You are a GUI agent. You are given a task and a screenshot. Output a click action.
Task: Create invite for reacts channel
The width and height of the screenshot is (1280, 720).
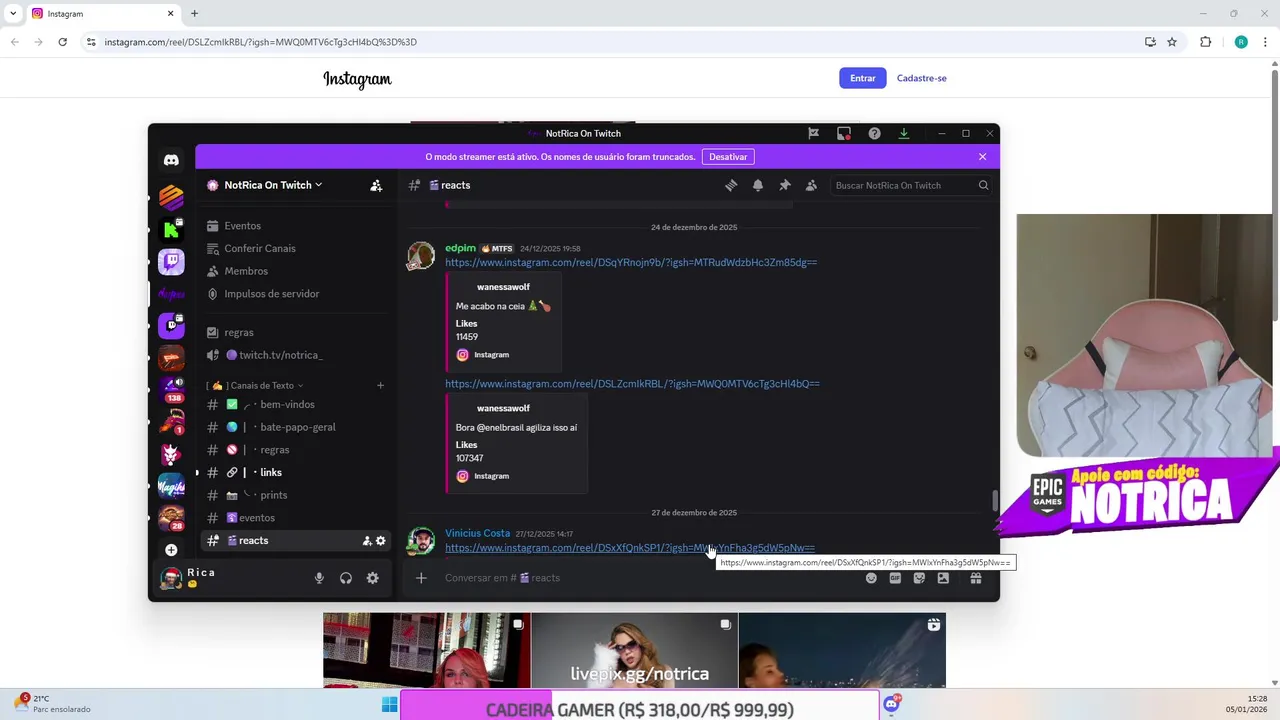tap(367, 541)
